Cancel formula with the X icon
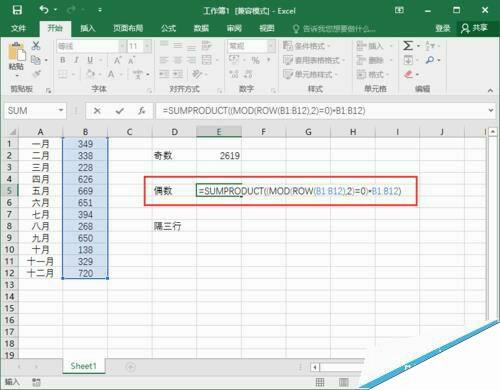 click(97, 111)
